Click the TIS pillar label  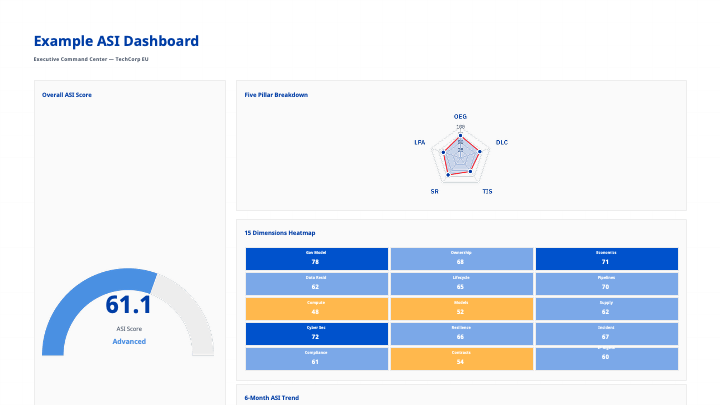pos(487,190)
